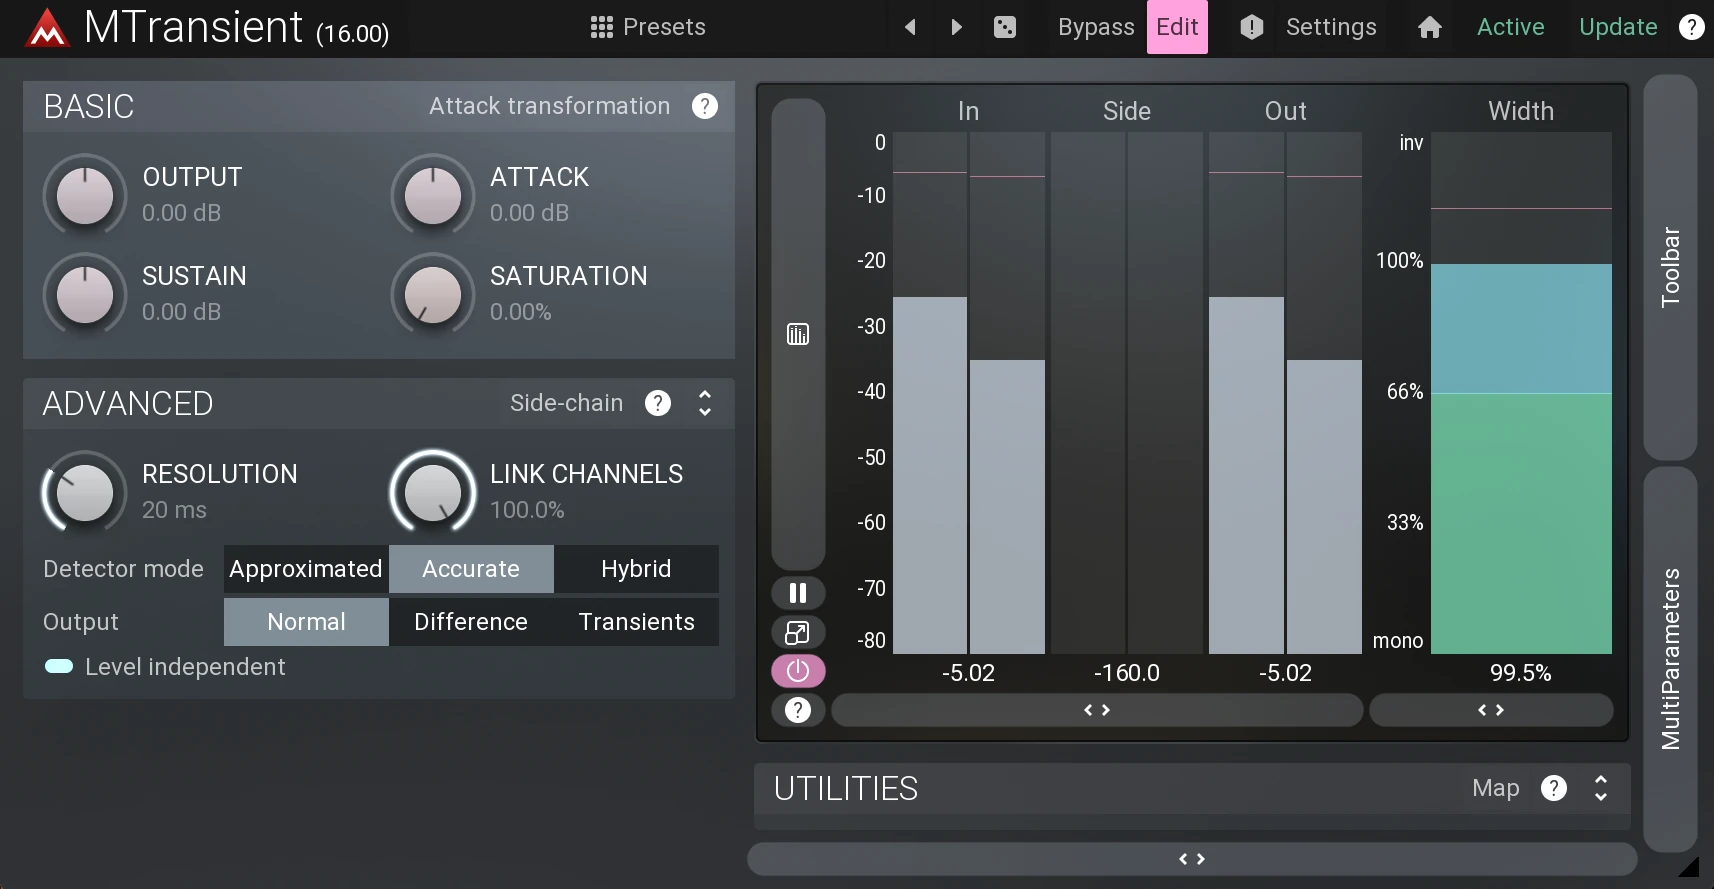
Task: Click the Side-chain button
Action: (x=566, y=403)
